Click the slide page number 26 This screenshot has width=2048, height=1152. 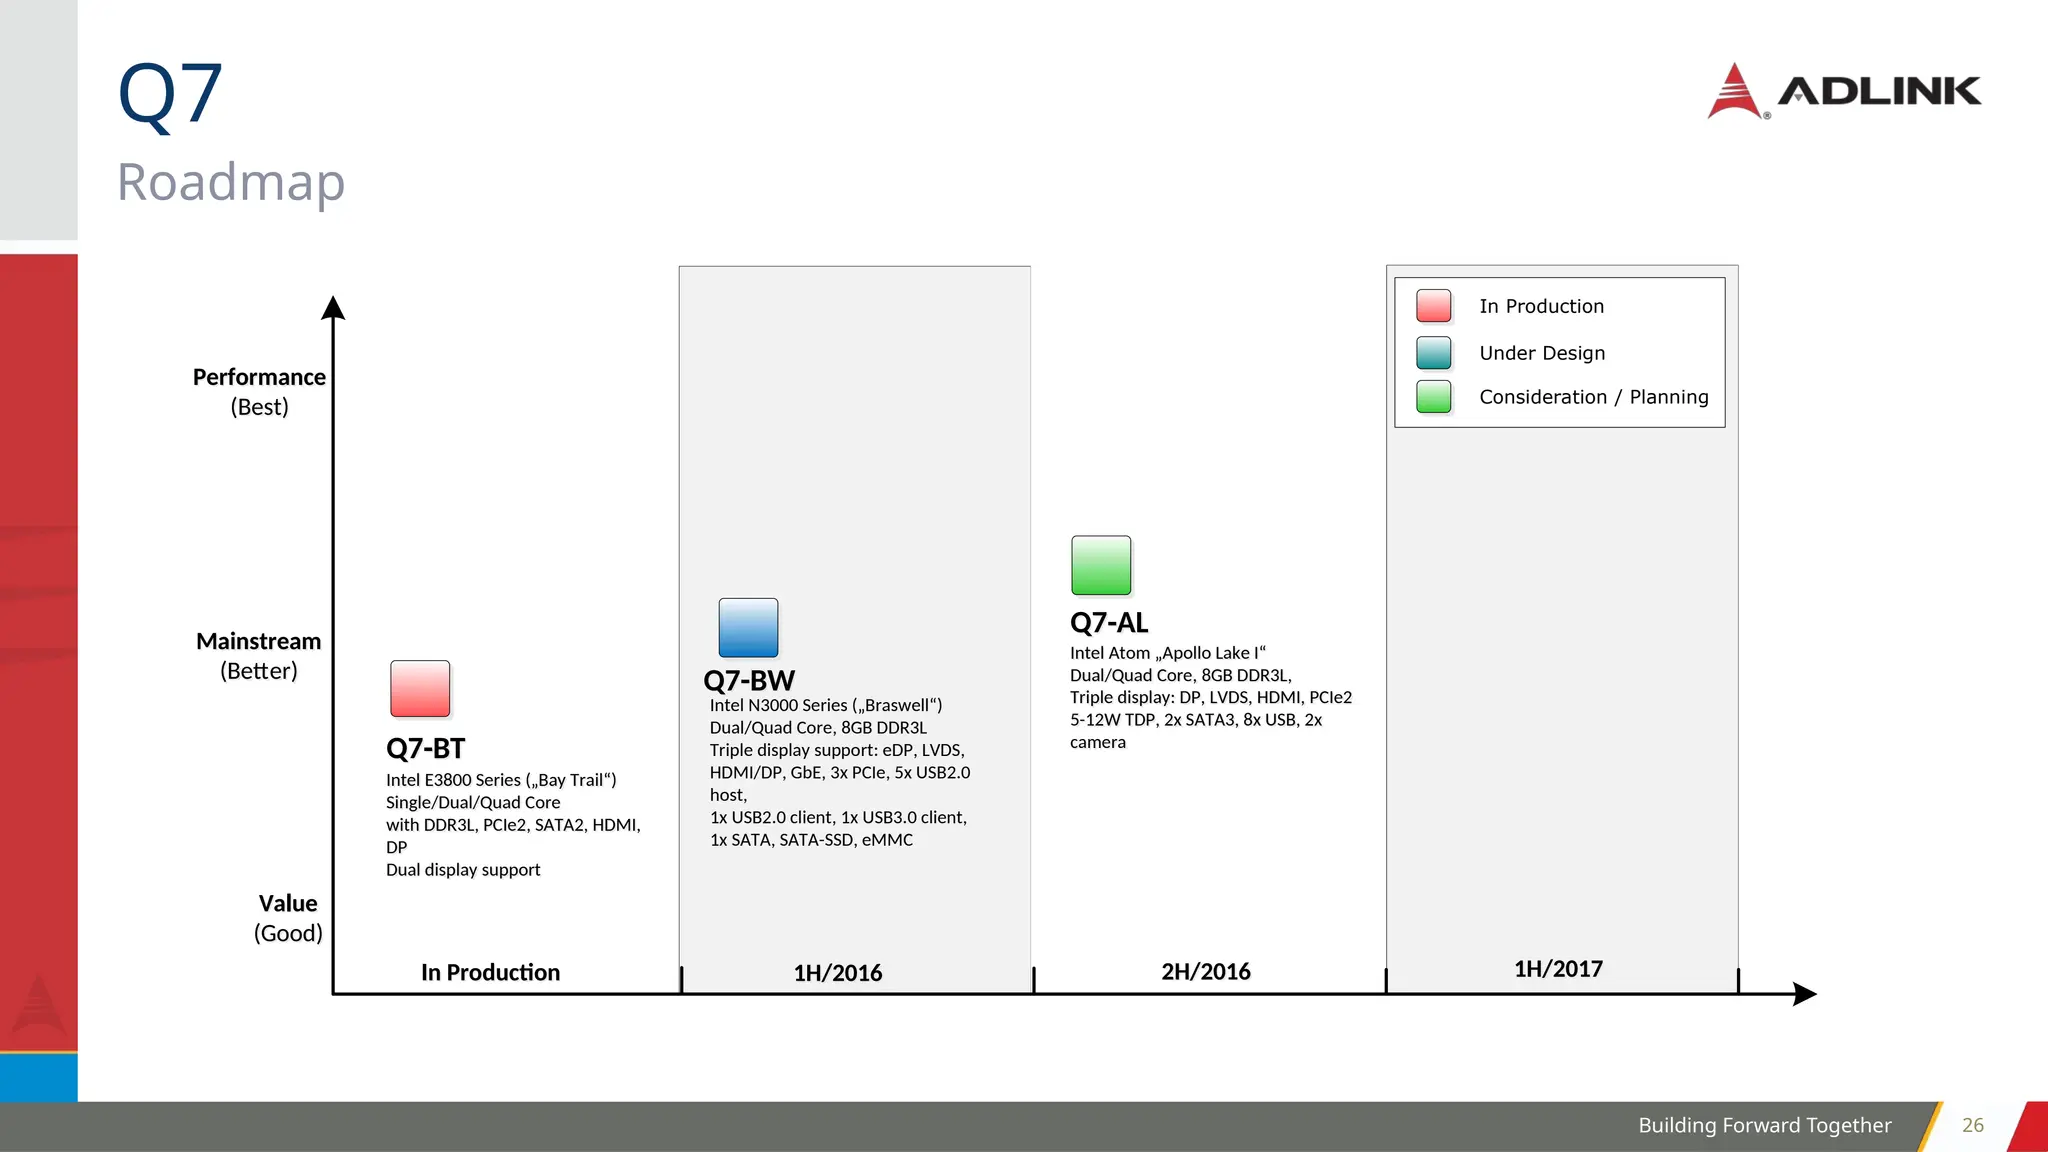tap(1972, 1125)
